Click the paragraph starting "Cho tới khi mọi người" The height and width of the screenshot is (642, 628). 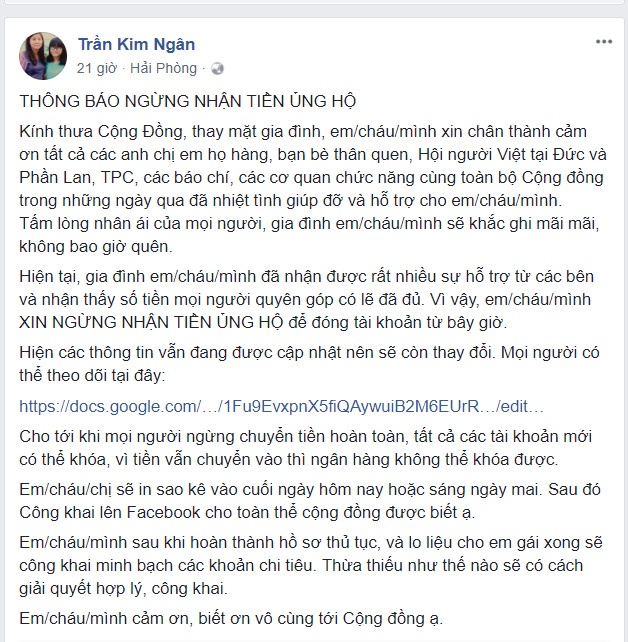click(305, 448)
